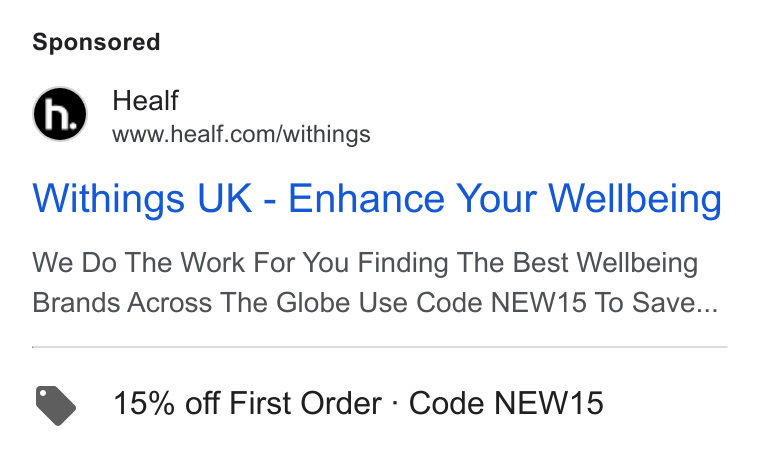The height and width of the screenshot is (464, 760).
Task: Open the www.healf.com/withings display URL
Action: click(241, 134)
